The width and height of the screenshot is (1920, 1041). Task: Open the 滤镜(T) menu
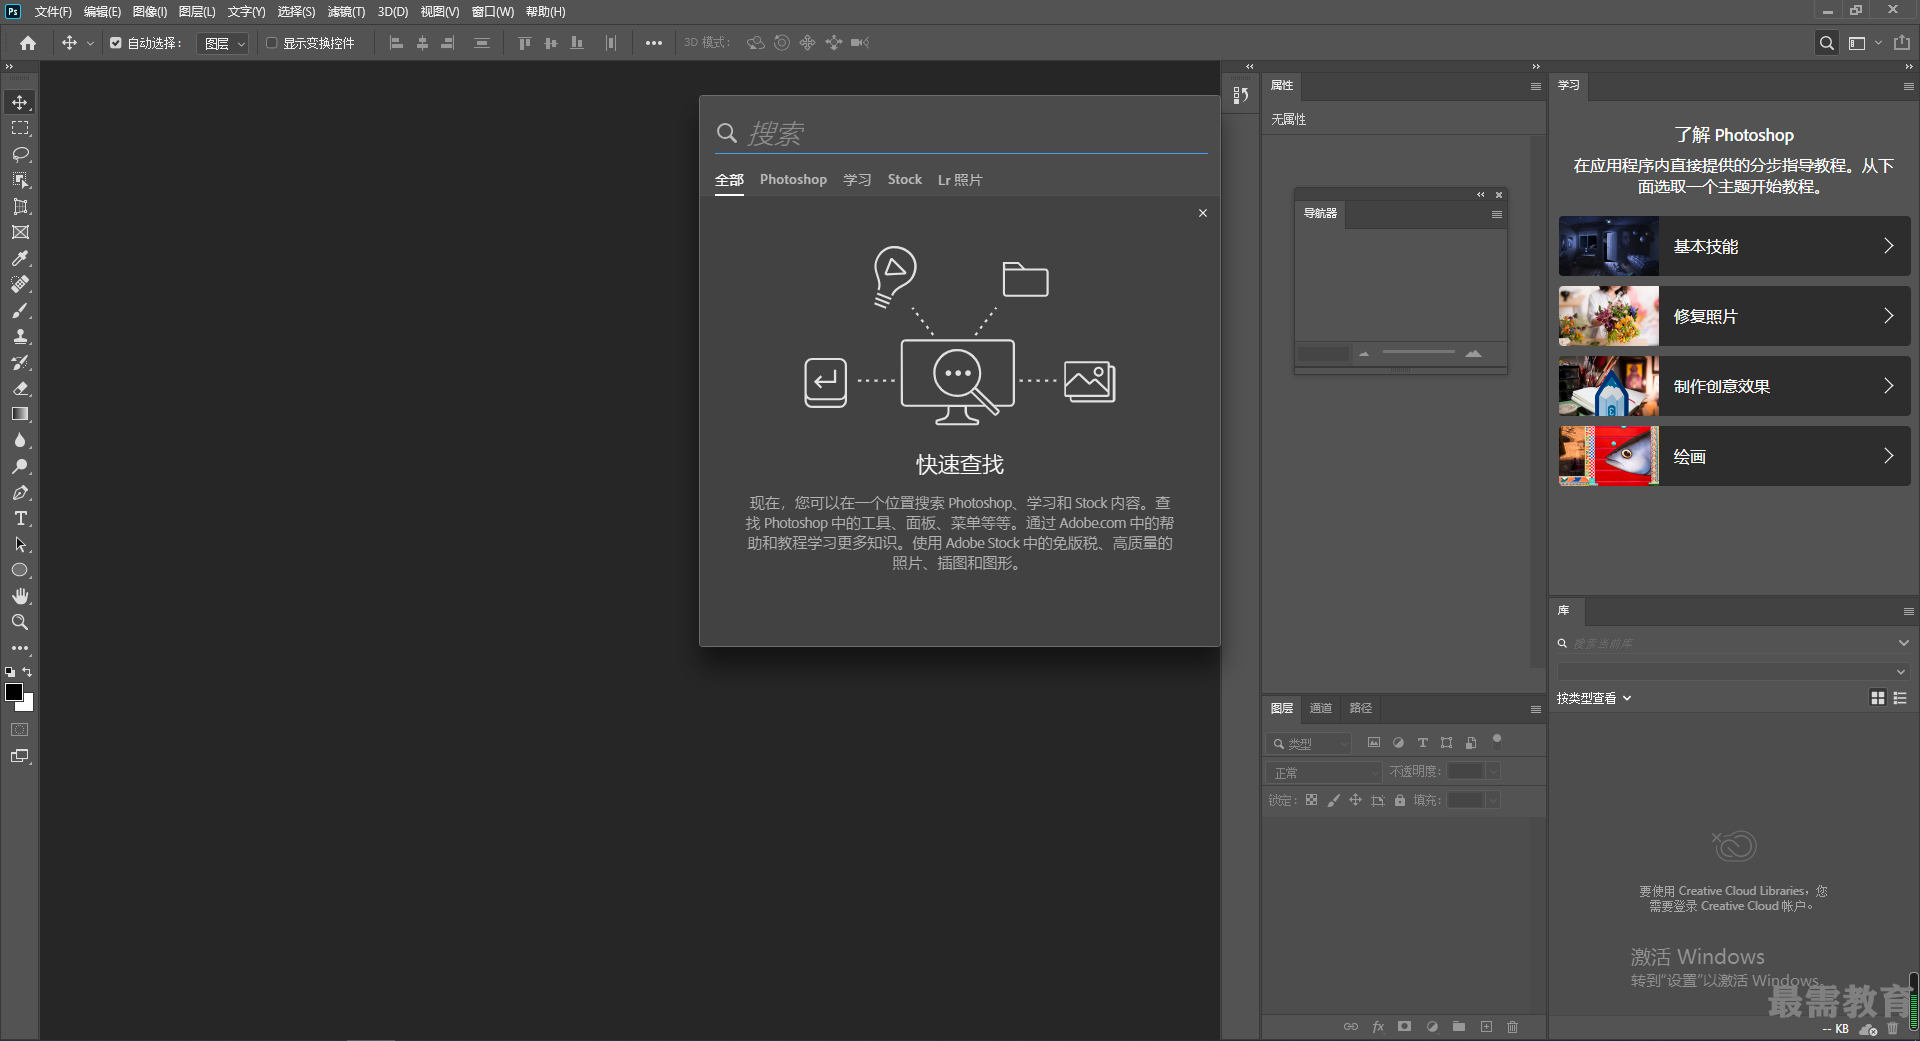tap(346, 12)
